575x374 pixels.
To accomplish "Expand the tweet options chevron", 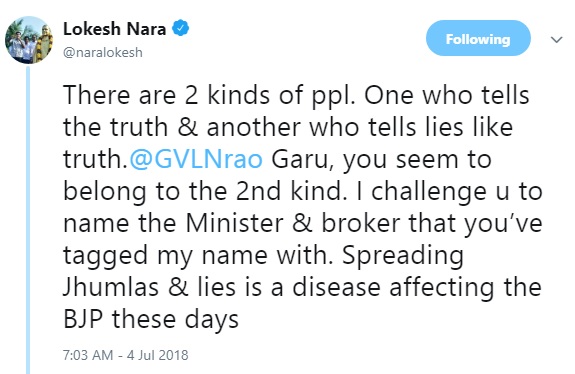I will point(557,39).
